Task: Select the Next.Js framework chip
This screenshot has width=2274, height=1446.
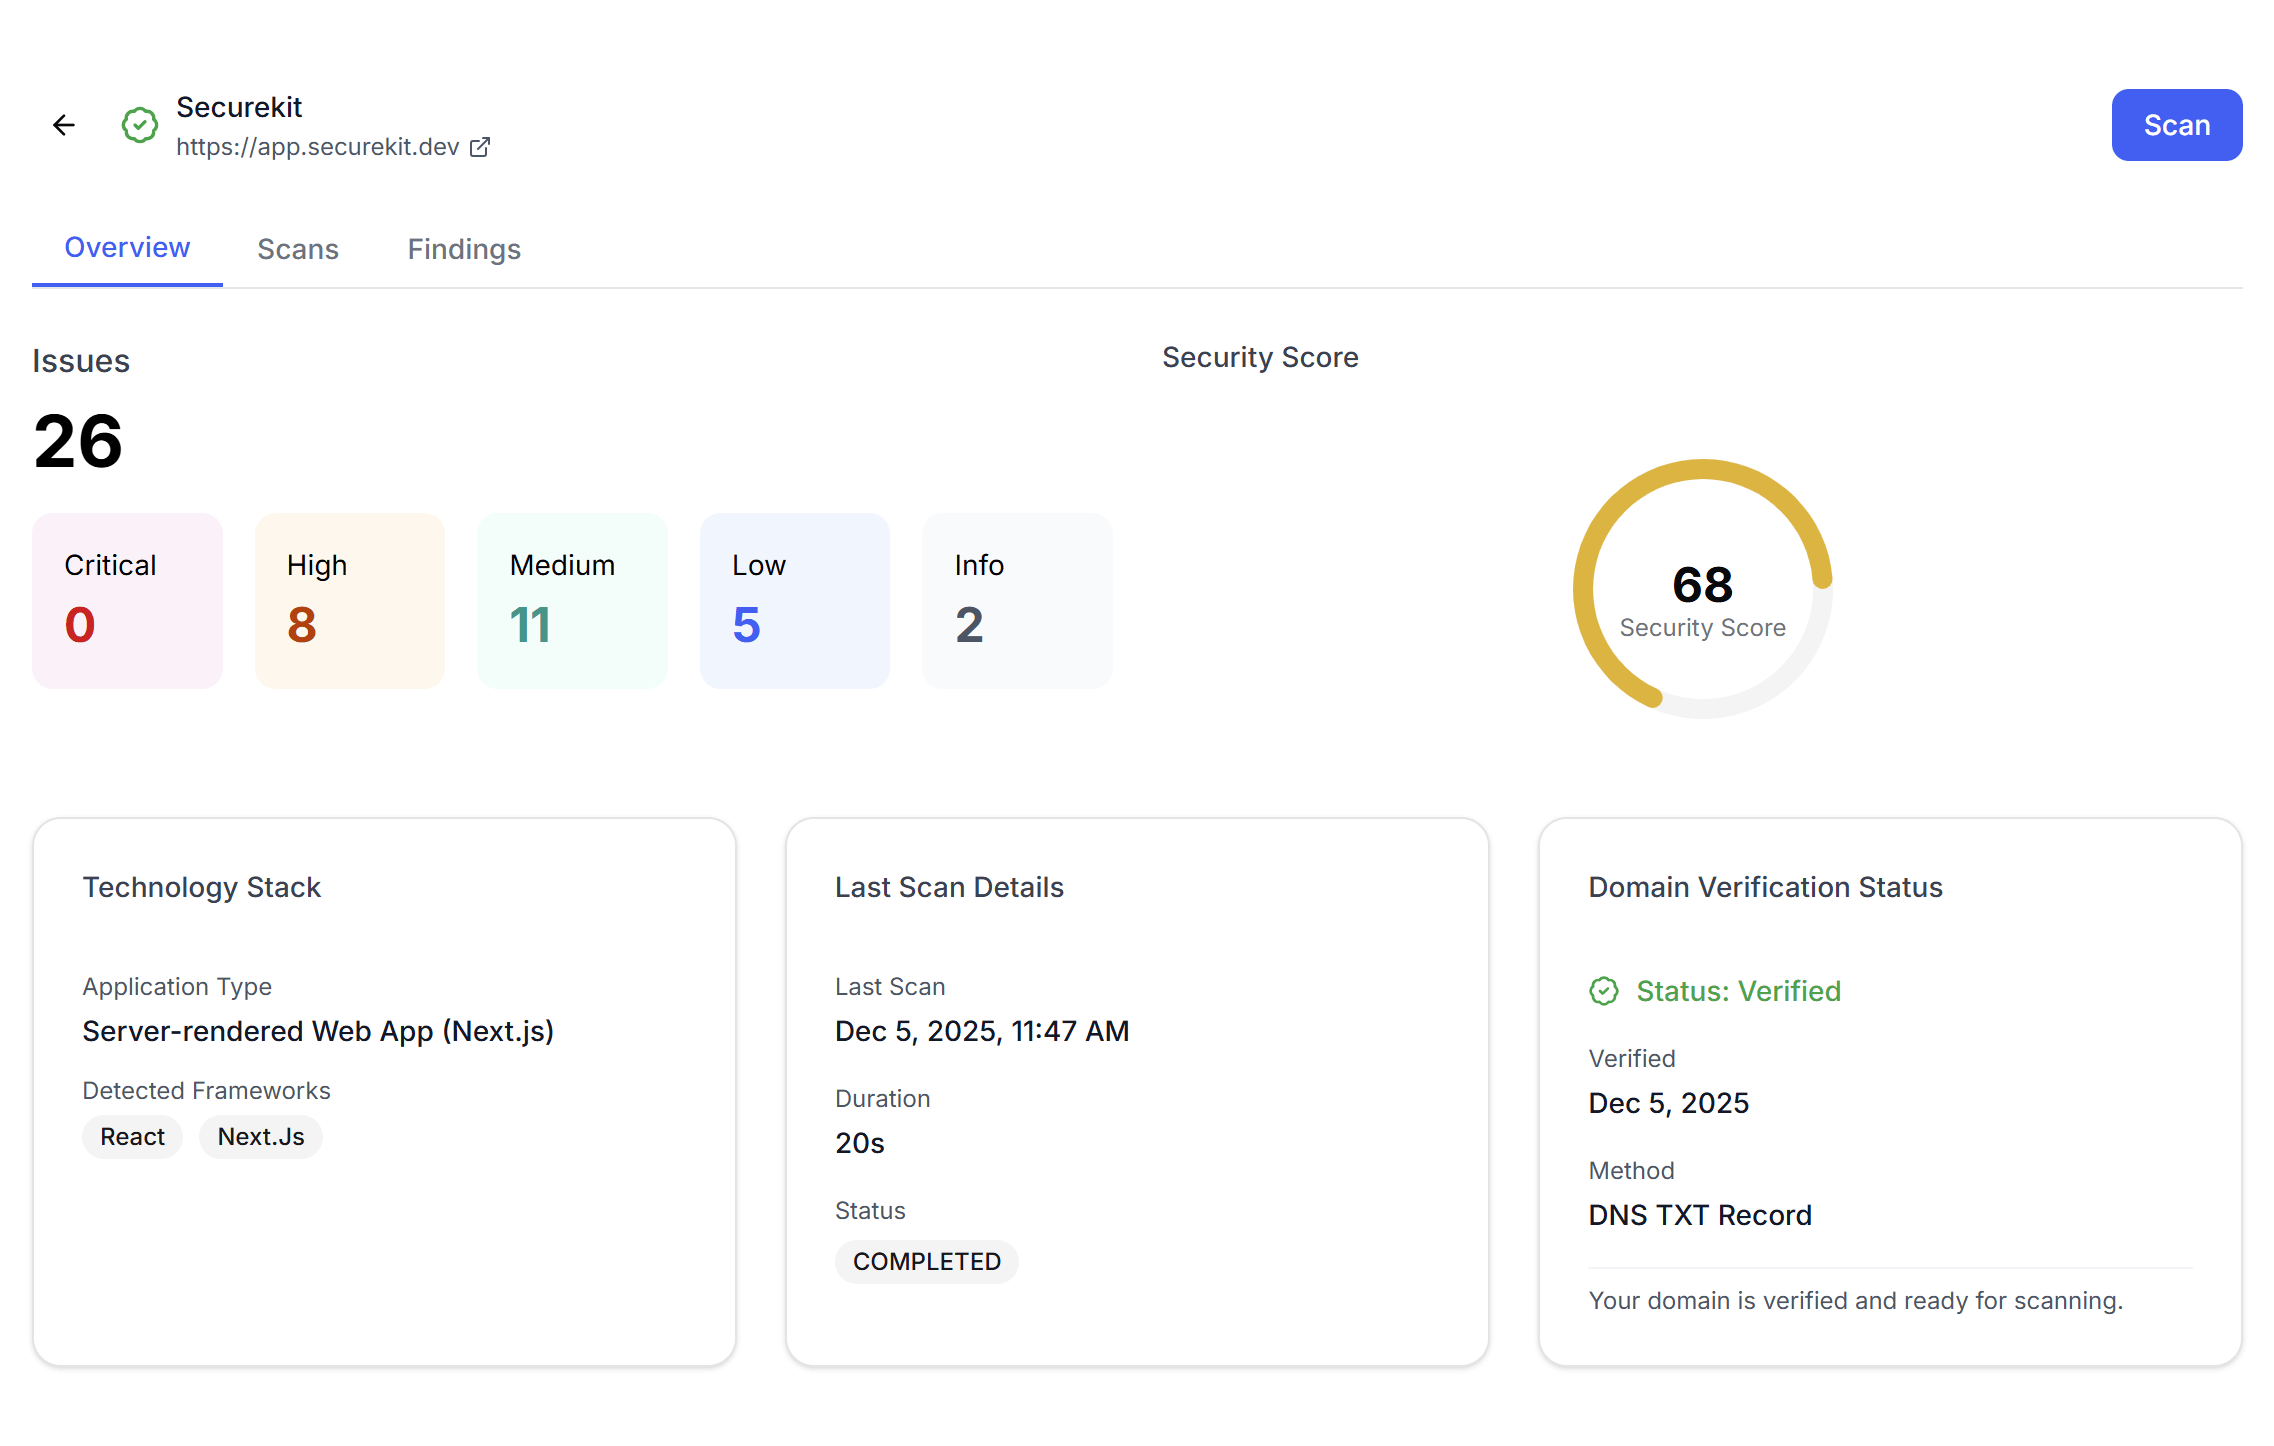Action: point(260,1136)
